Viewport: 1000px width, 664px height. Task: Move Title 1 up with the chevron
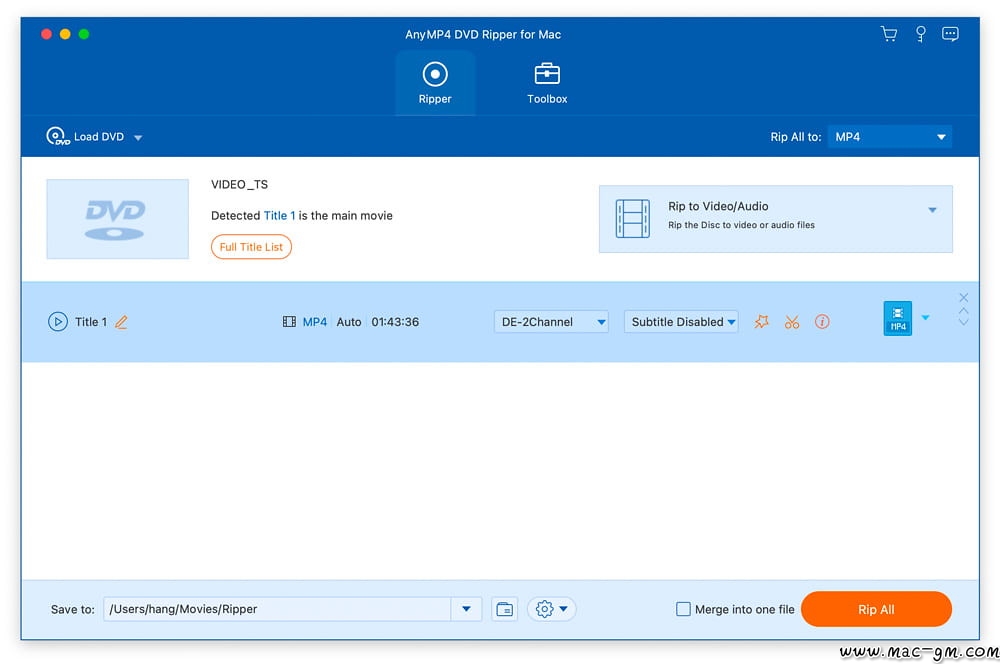pos(964,311)
